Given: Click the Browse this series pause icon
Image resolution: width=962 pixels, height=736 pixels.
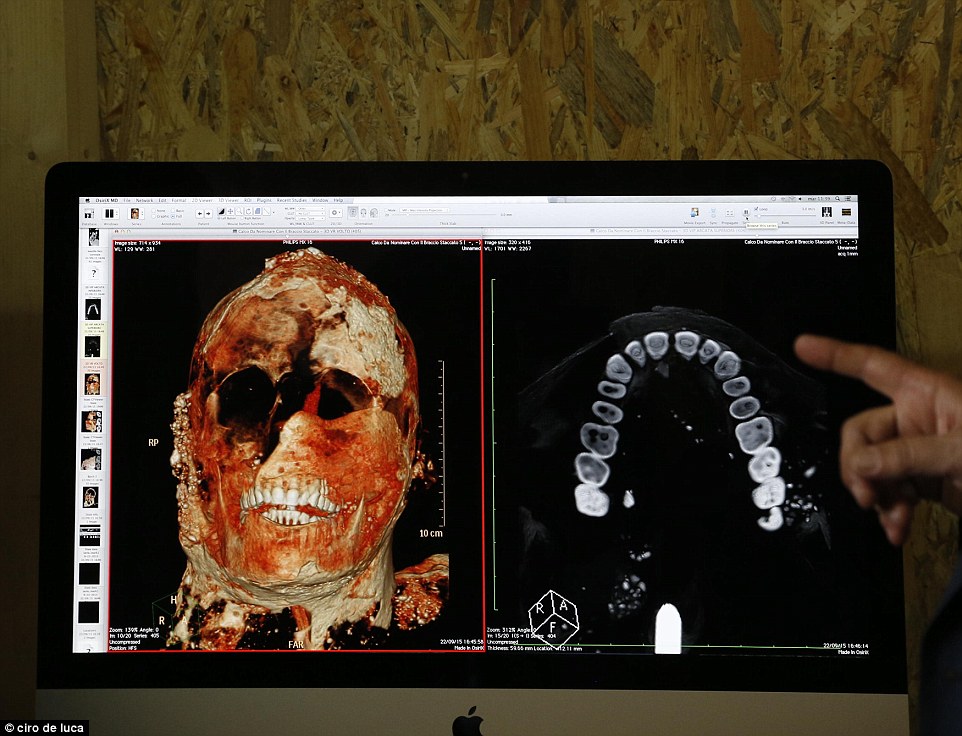Looking at the screenshot, I should click(x=746, y=212).
